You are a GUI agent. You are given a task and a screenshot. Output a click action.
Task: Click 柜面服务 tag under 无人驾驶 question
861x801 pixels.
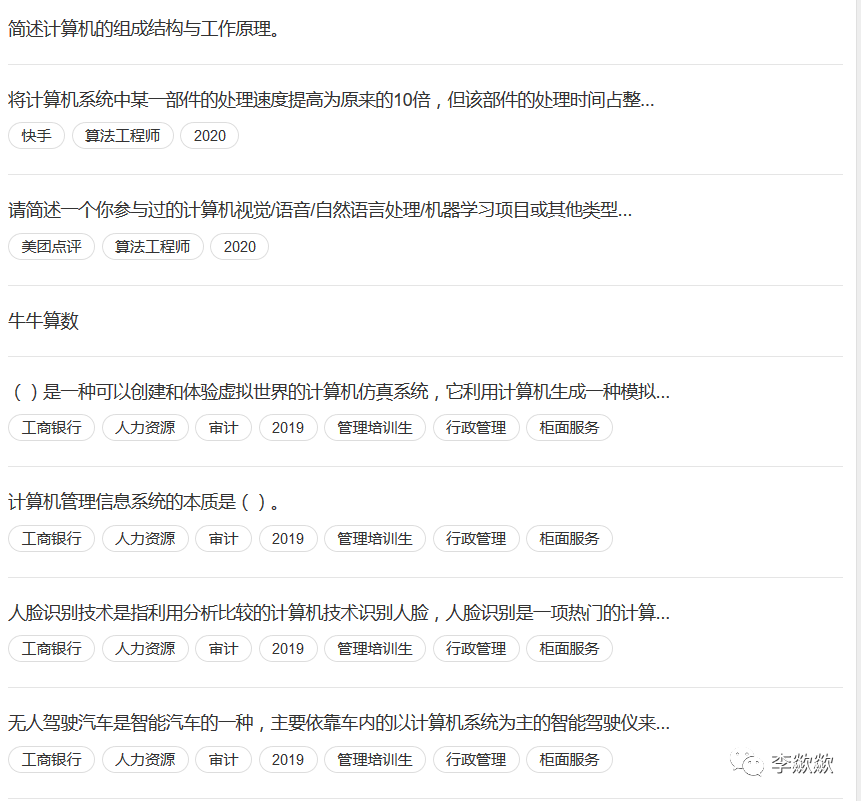pyautogui.click(x=569, y=759)
